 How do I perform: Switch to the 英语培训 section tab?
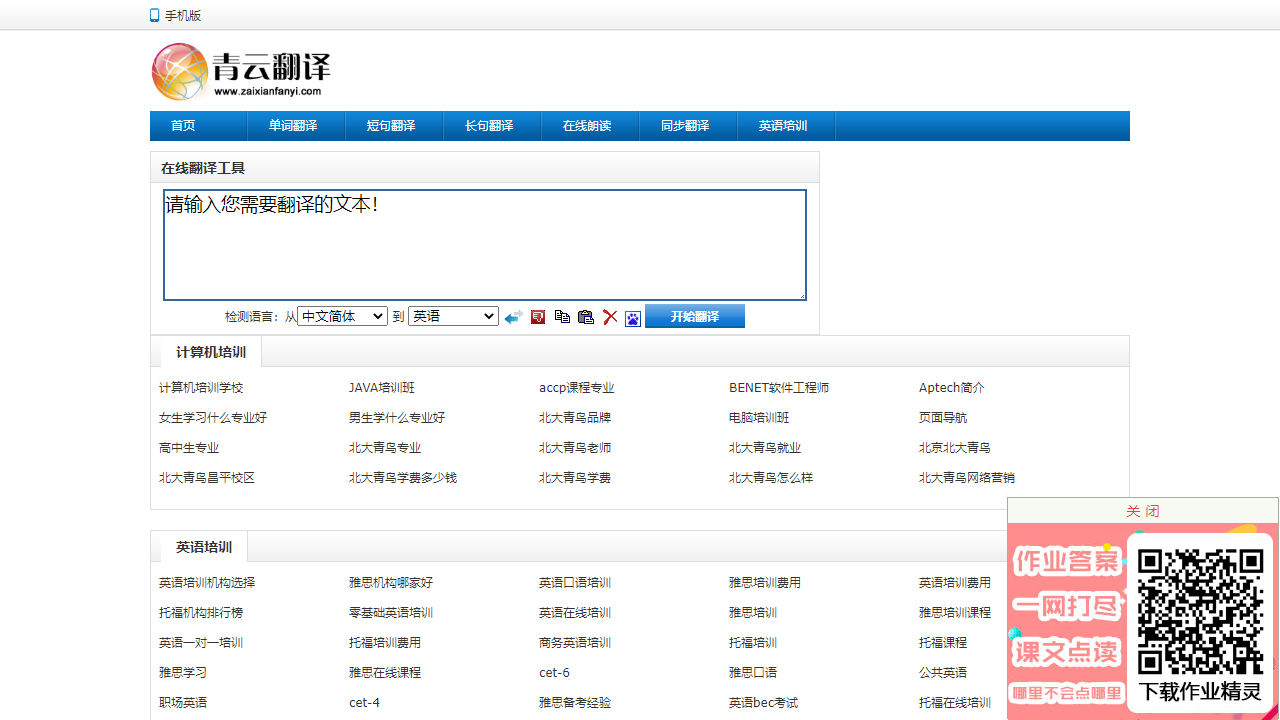[204, 547]
